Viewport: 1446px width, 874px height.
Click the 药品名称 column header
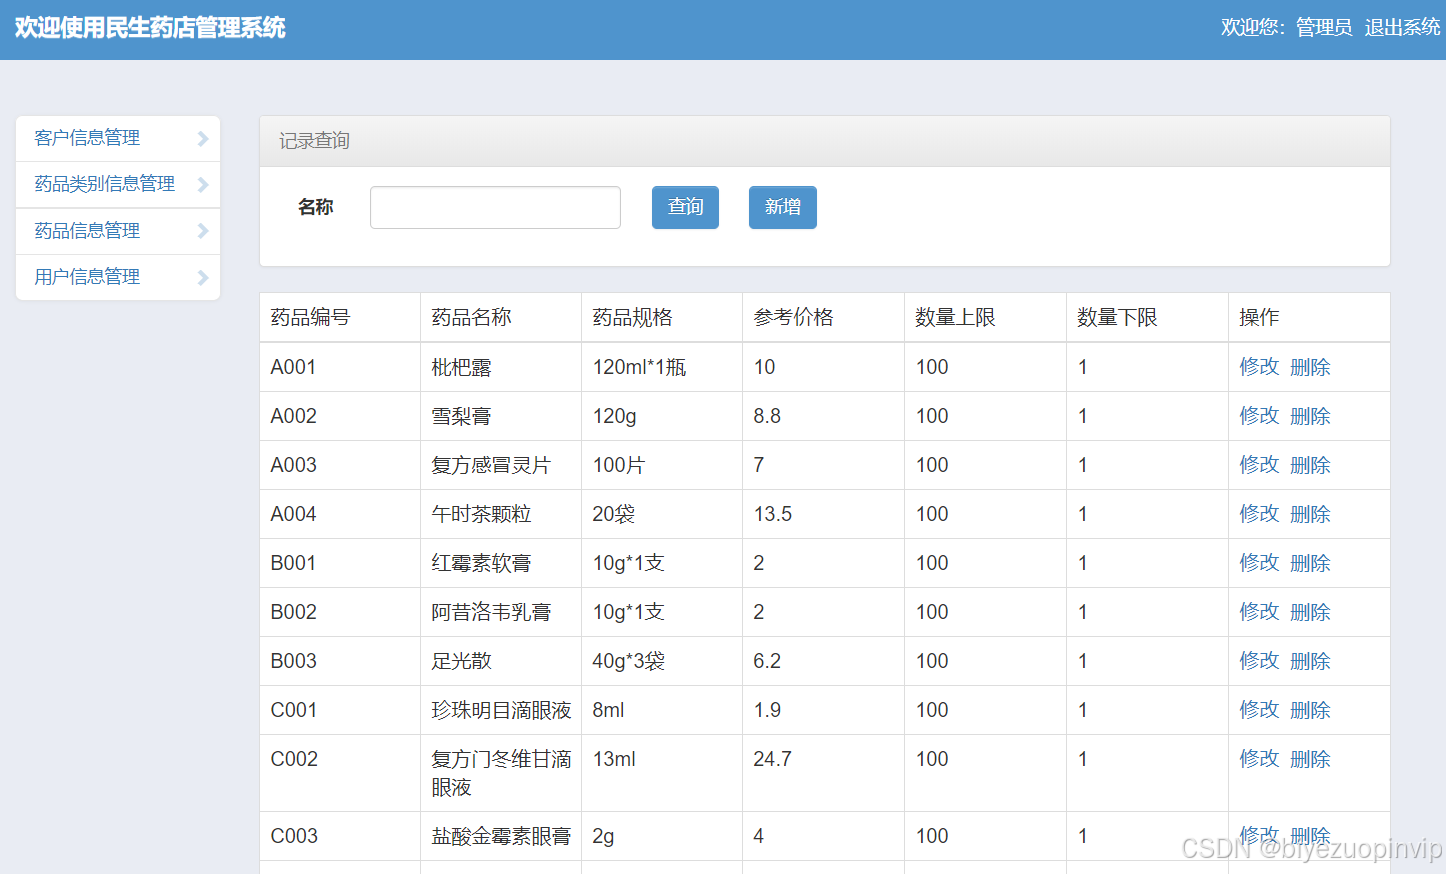[x=501, y=317]
